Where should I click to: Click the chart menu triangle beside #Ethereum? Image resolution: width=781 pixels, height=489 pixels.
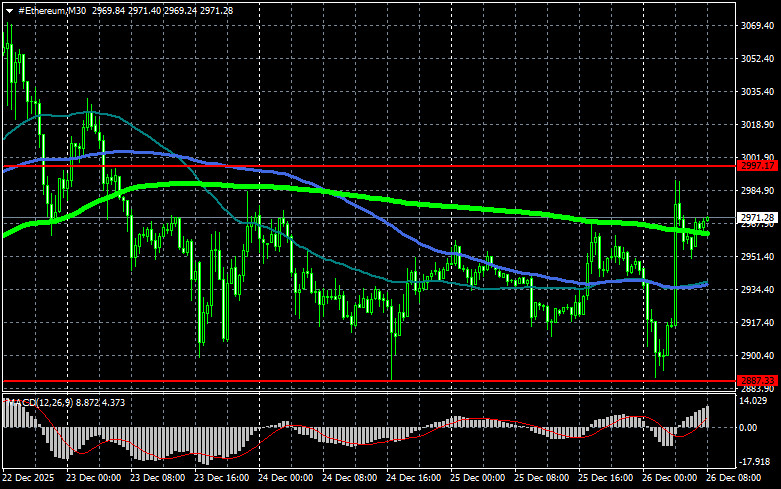tap(9, 11)
